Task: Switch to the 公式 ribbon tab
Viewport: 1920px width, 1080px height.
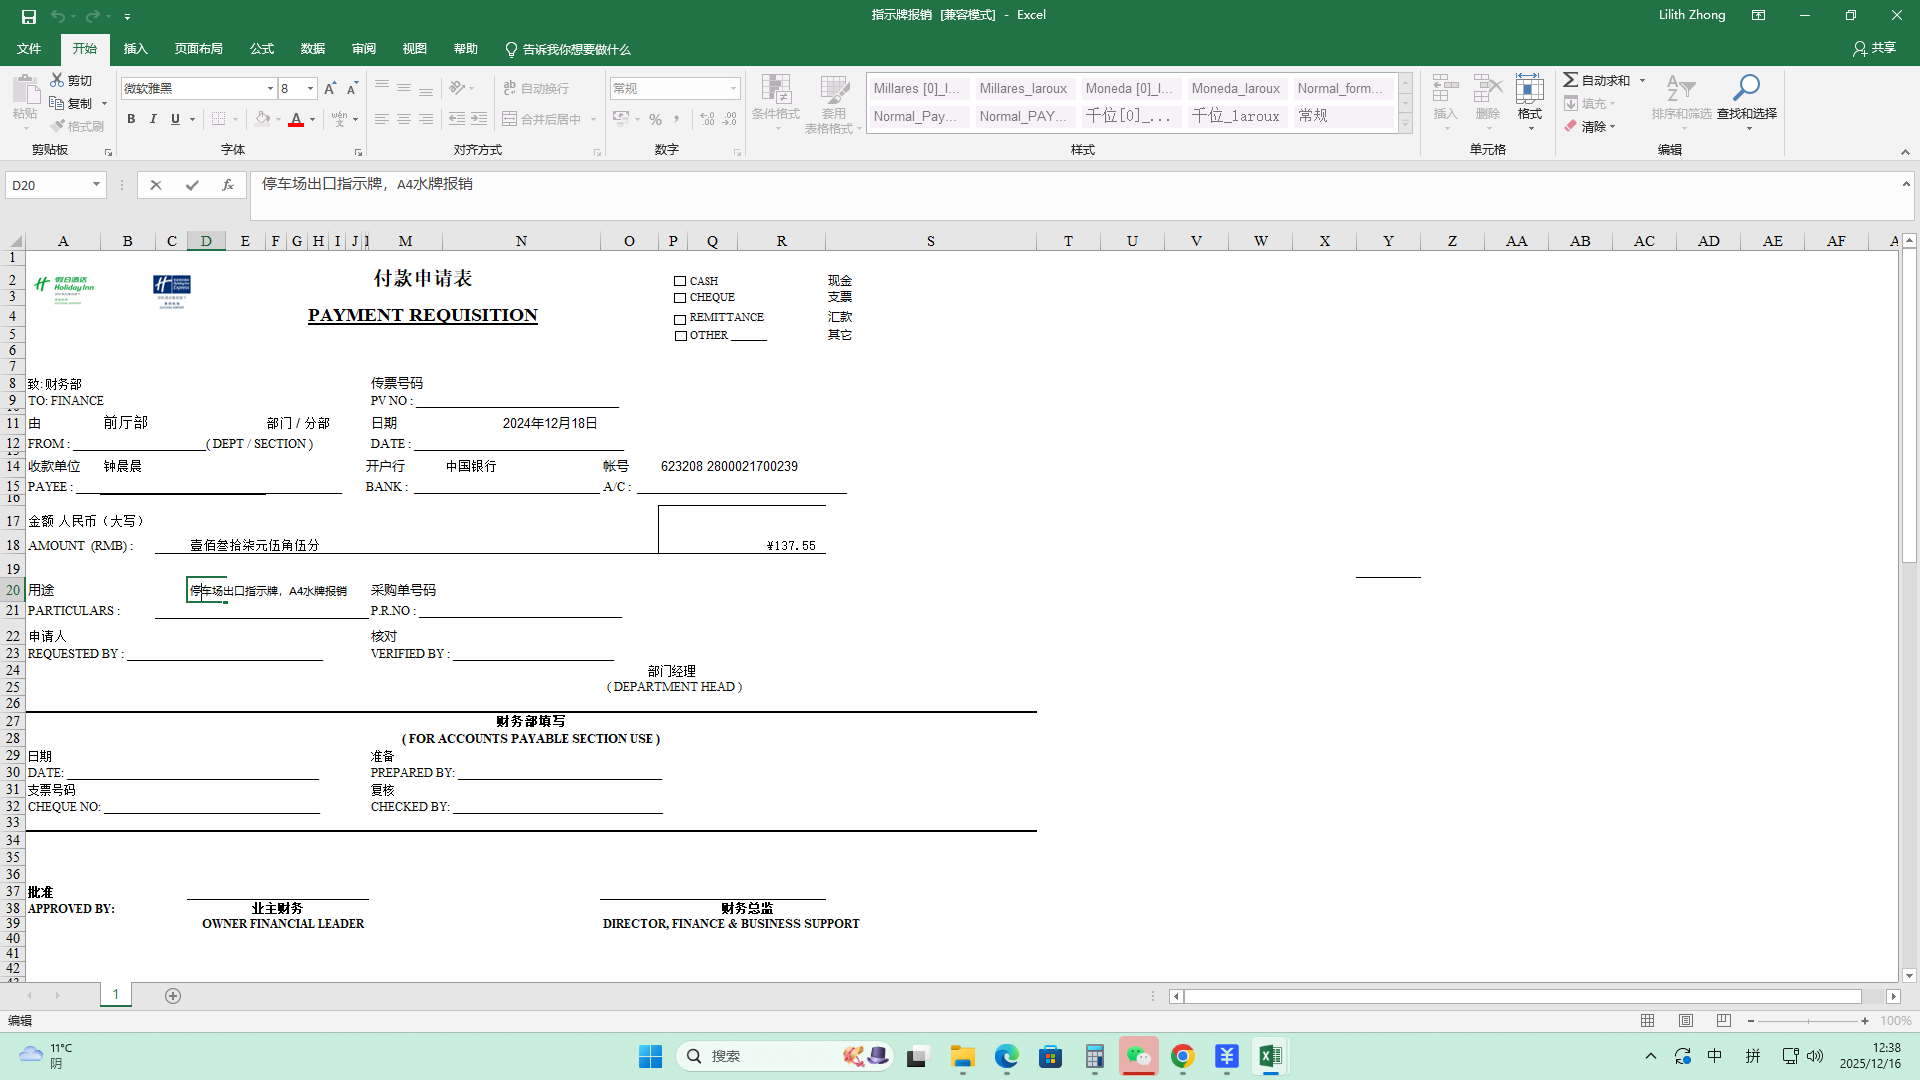Action: (x=262, y=49)
